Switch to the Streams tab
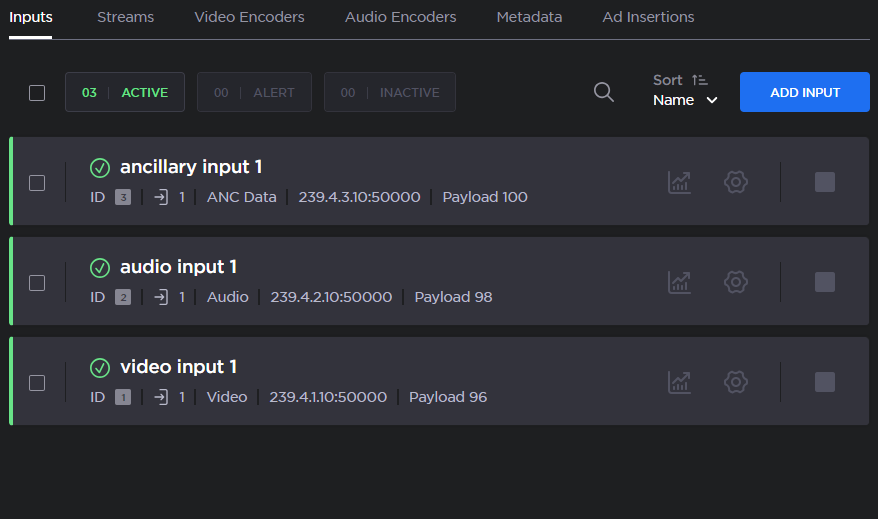This screenshot has height=519, width=878. [x=125, y=17]
